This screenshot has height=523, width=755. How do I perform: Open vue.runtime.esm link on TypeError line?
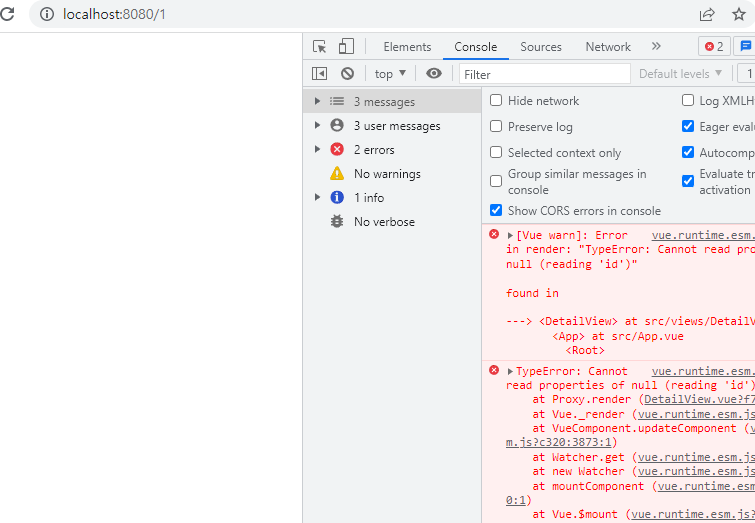(703, 371)
